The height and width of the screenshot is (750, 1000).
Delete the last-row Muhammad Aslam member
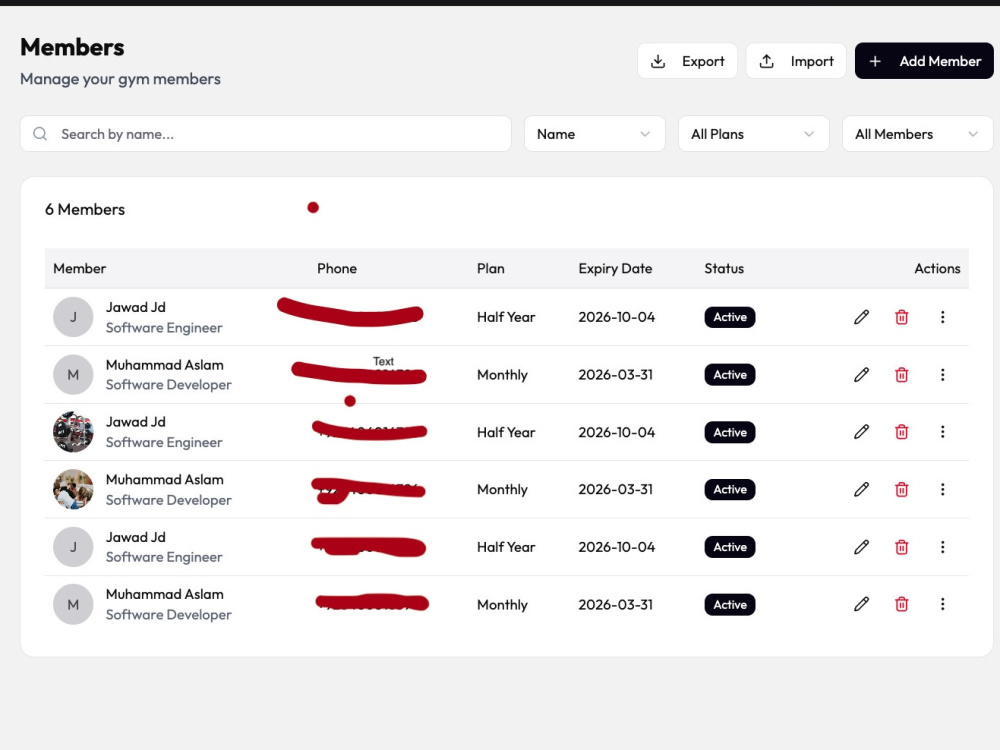(x=901, y=604)
